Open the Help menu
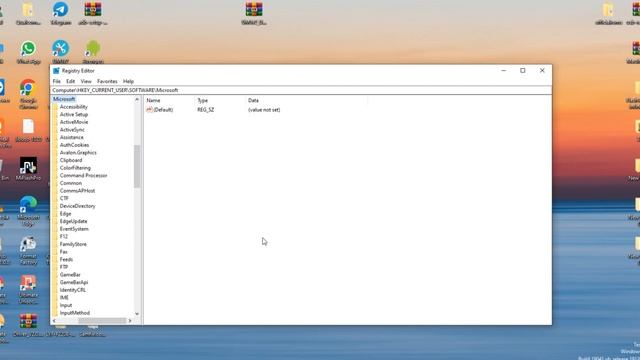 tap(128, 81)
